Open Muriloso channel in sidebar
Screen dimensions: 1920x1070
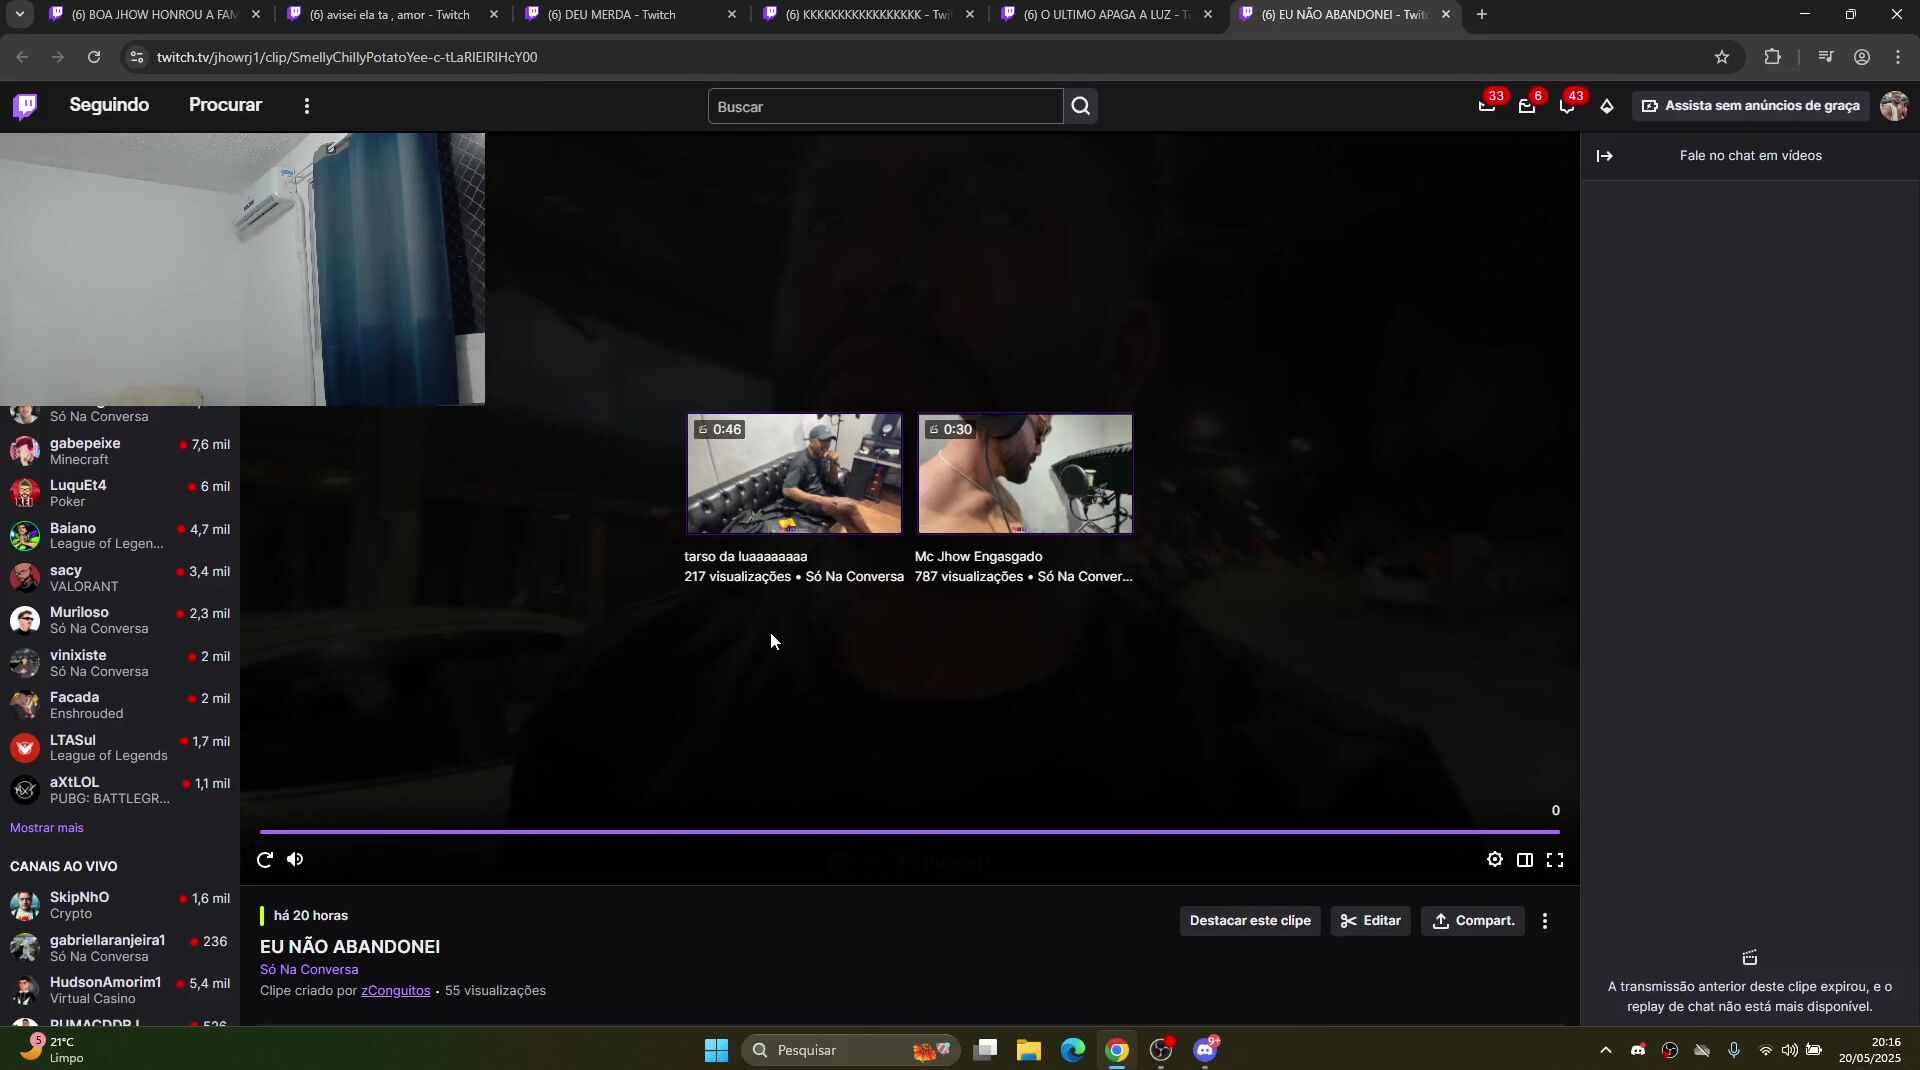point(120,620)
